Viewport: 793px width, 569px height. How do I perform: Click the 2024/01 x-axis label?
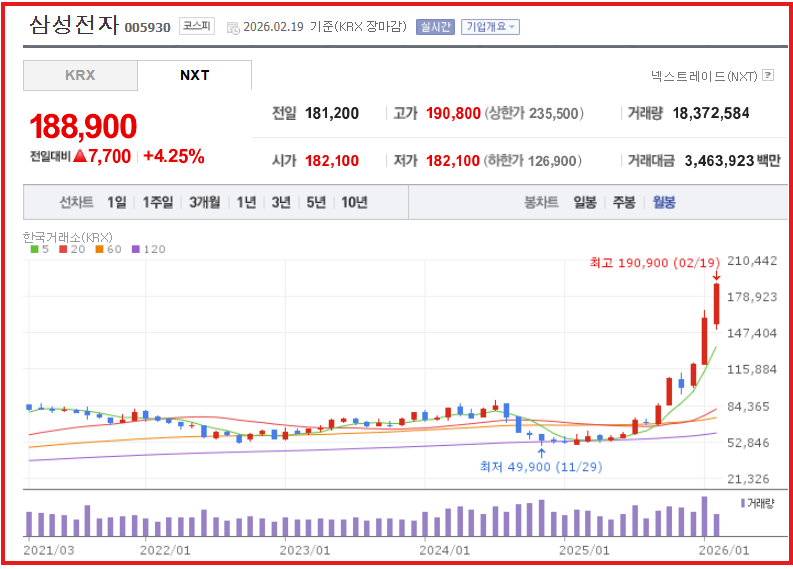point(445,550)
